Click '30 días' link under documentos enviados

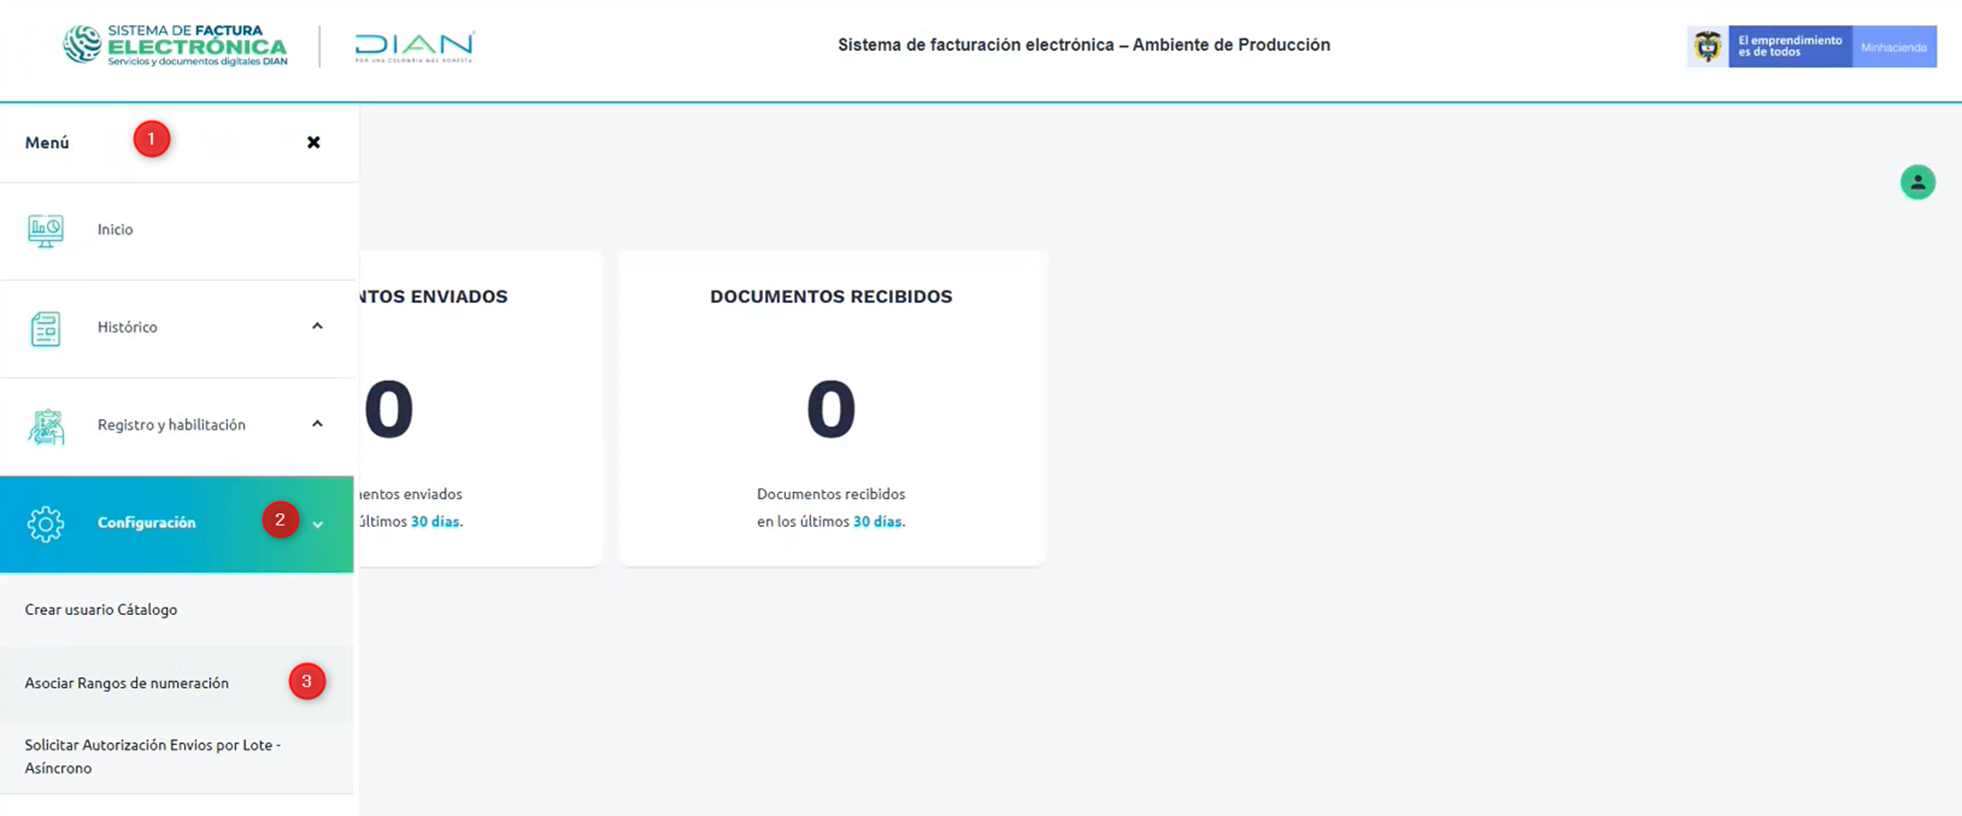(435, 521)
